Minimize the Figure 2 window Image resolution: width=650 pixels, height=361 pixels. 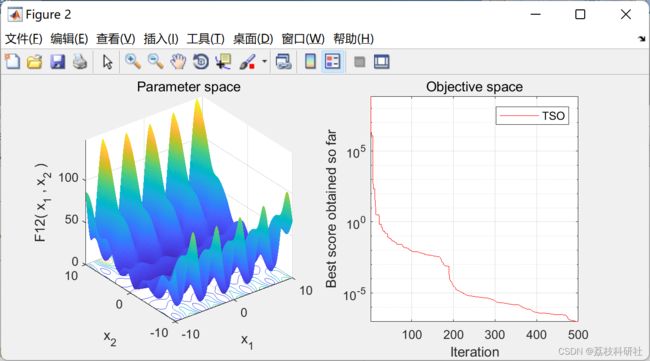tap(536, 15)
